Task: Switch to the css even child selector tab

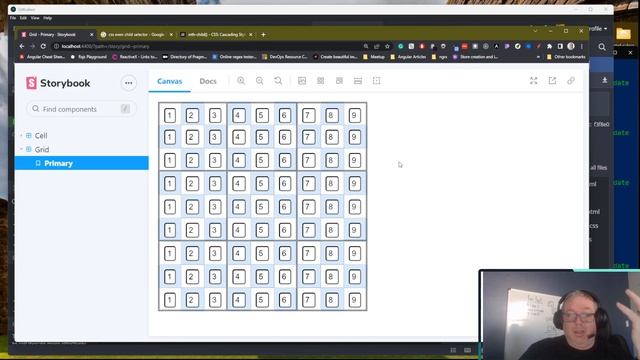Action: 136,35
